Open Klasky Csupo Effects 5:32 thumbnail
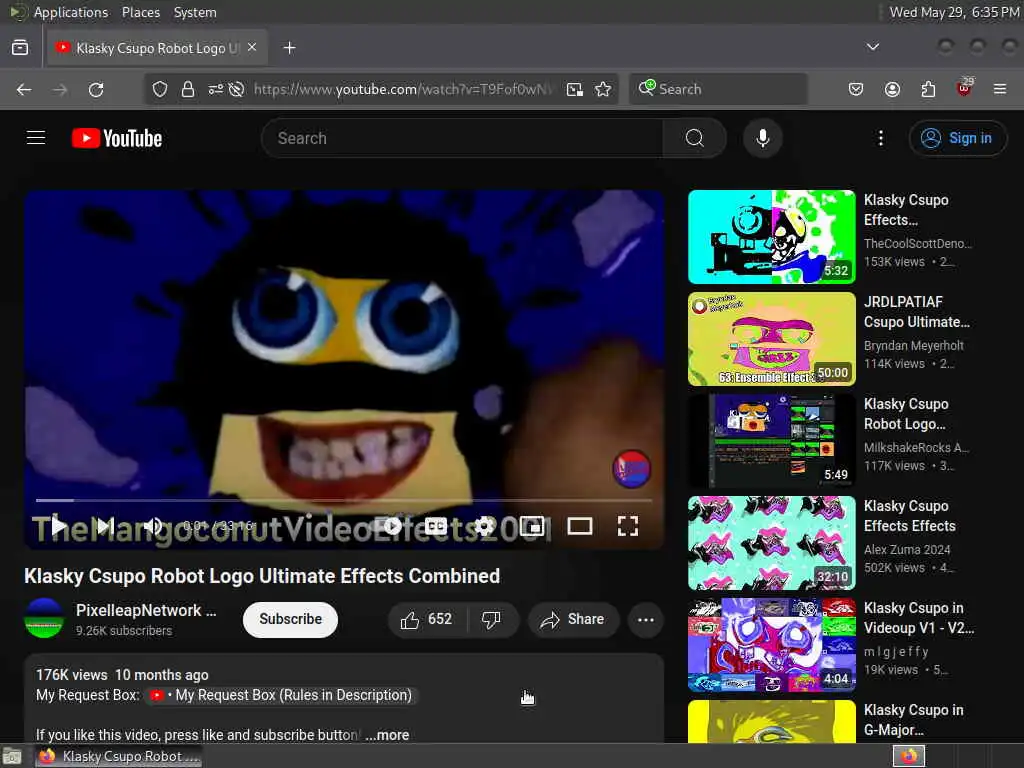This screenshot has width=1024, height=768. 771,236
